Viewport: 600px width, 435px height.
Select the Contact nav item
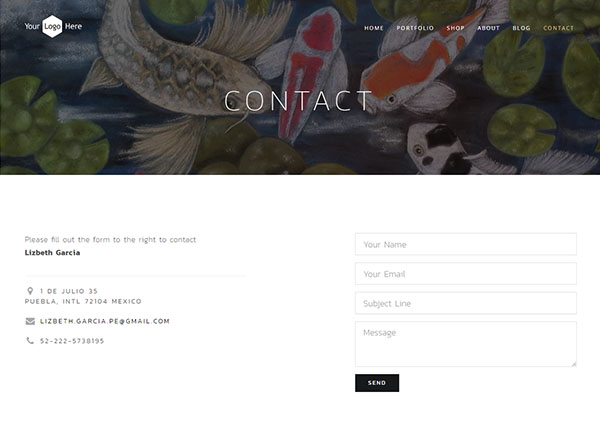pos(558,28)
